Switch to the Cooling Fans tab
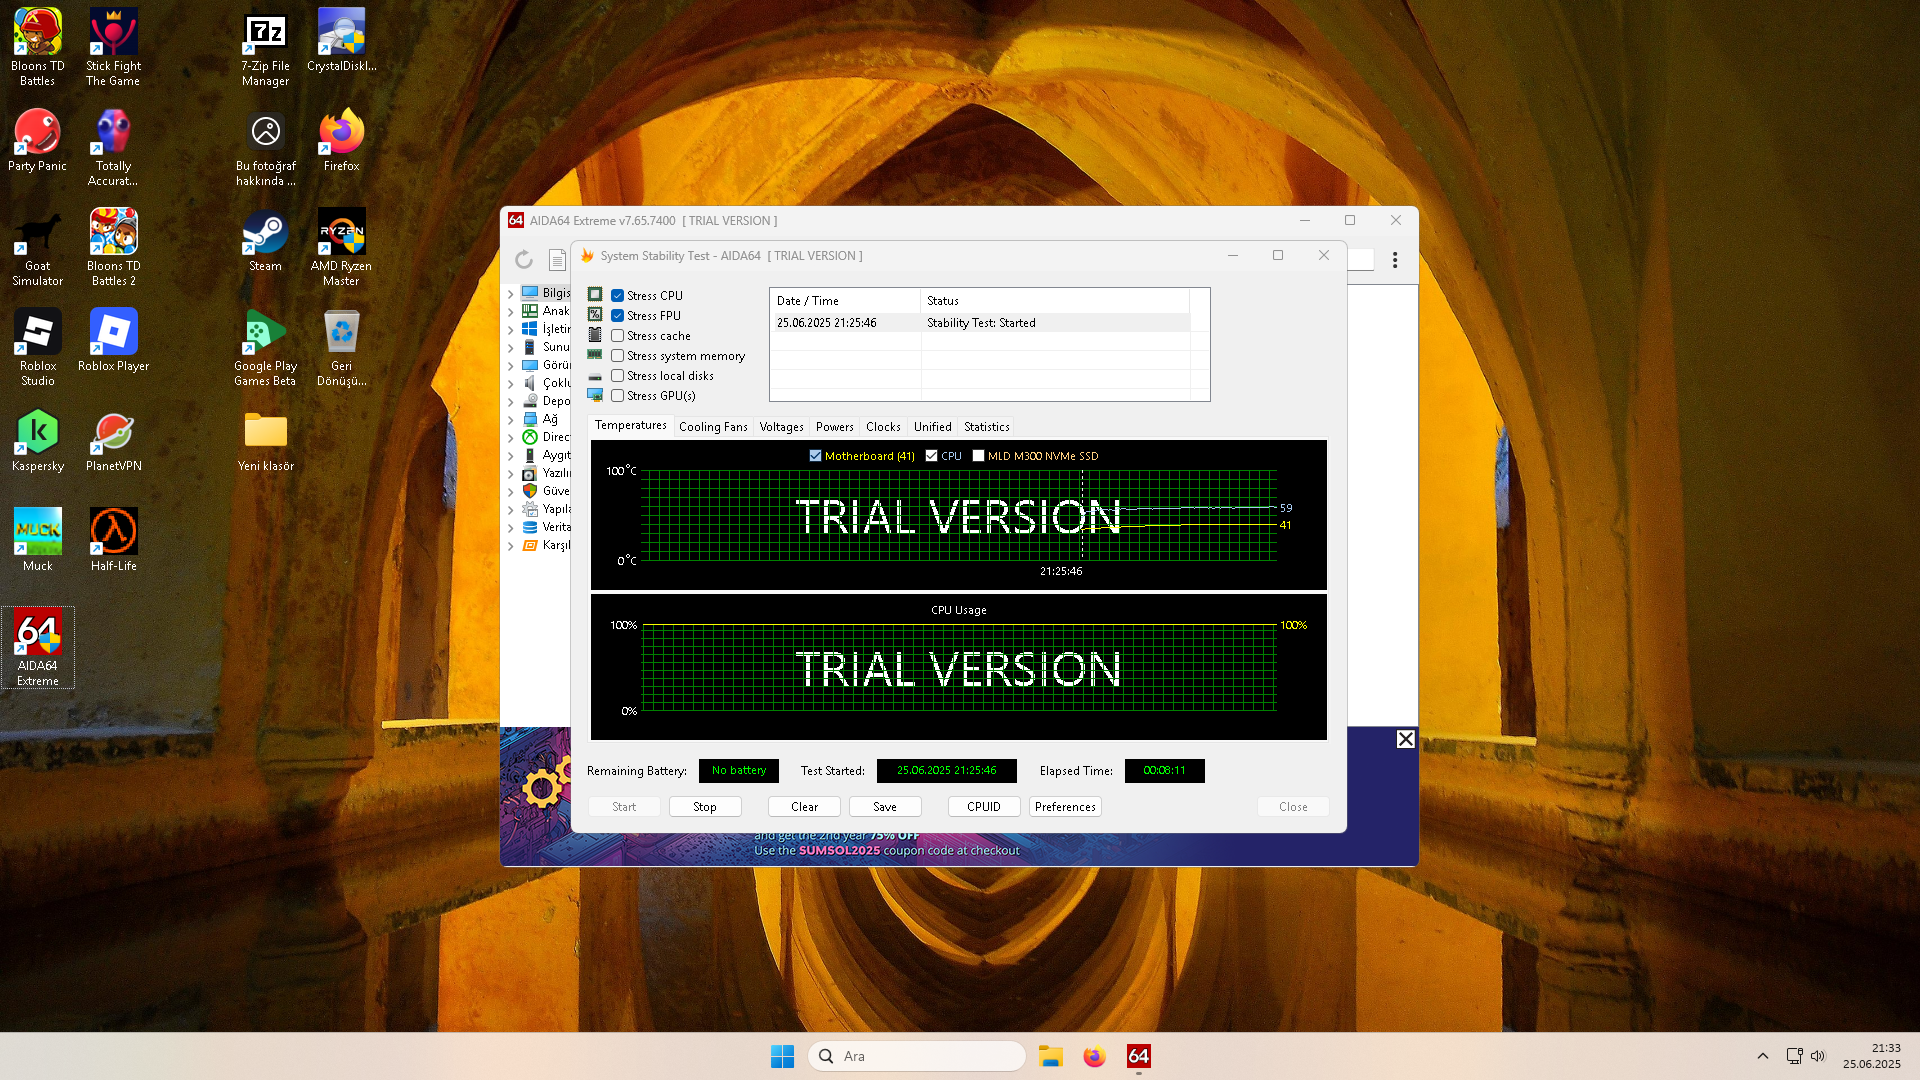The image size is (1920, 1080). click(713, 427)
